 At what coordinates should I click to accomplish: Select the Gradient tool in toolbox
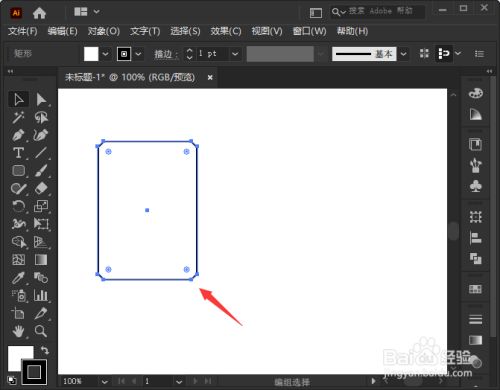[x=41, y=260]
